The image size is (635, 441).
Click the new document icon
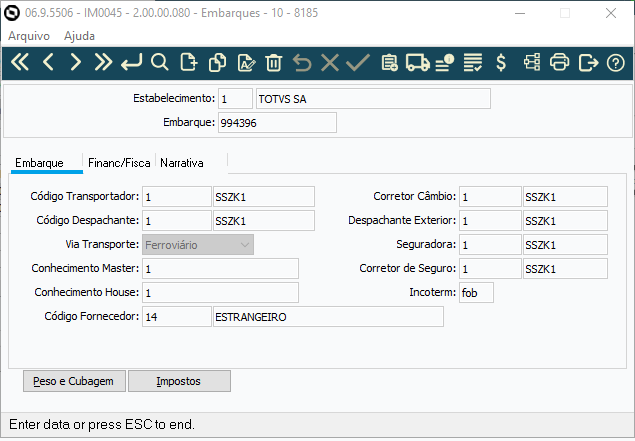pyautogui.click(x=187, y=63)
